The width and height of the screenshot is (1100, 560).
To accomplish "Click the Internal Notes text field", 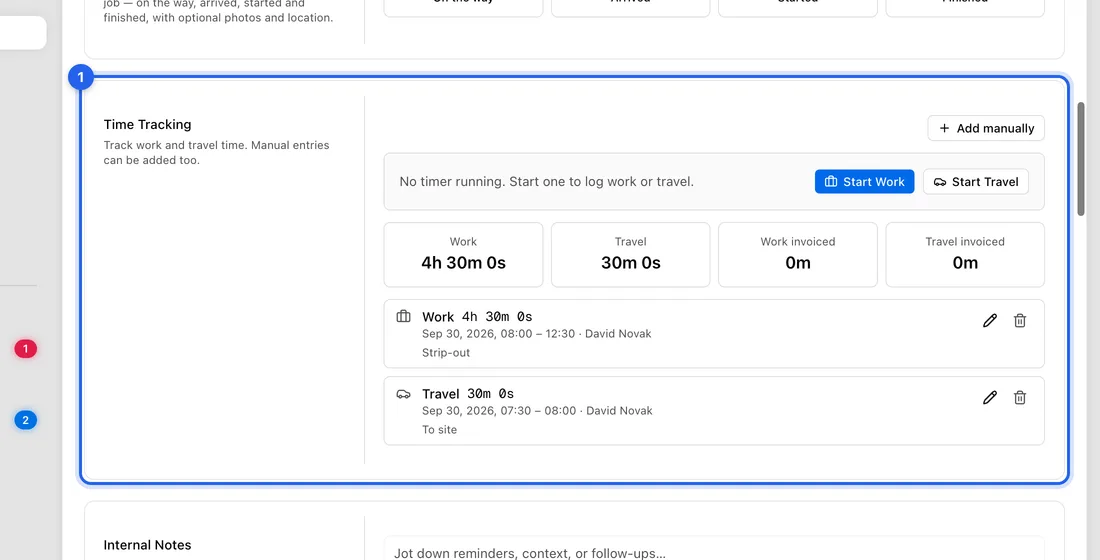I will [714, 549].
